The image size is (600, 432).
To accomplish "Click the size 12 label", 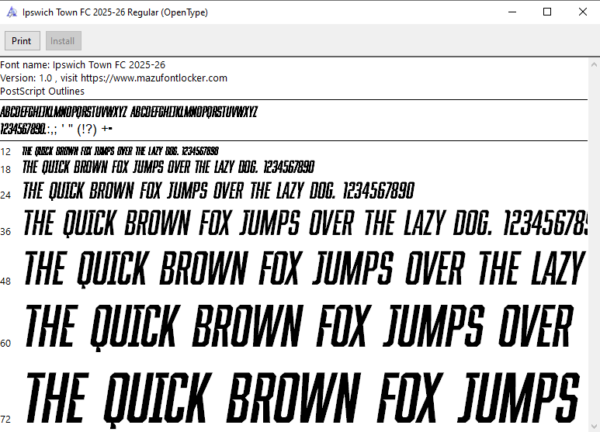I will (5, 152).
